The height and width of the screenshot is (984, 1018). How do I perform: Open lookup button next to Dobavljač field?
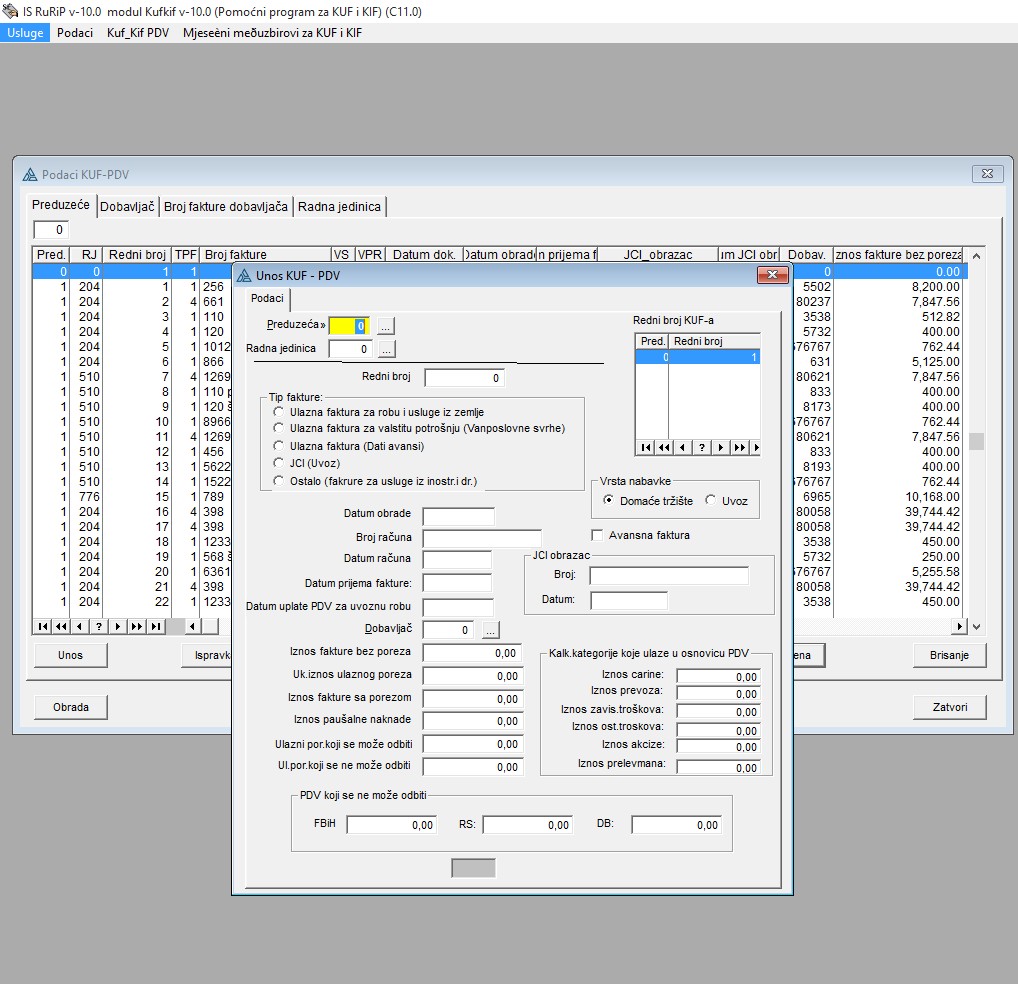[x=490, y=630]
